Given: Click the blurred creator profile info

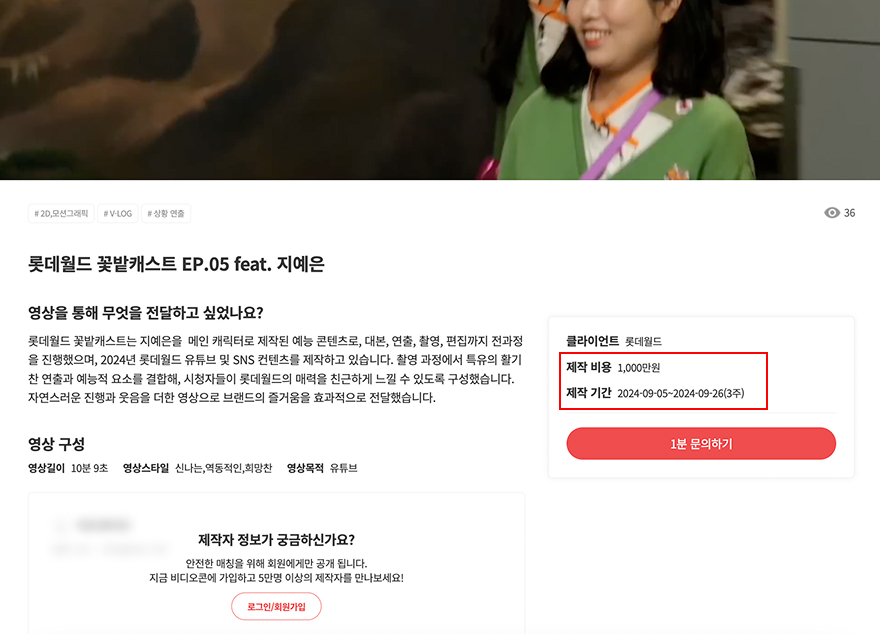Looking at the screenshot, I should (x=109, y=537).
